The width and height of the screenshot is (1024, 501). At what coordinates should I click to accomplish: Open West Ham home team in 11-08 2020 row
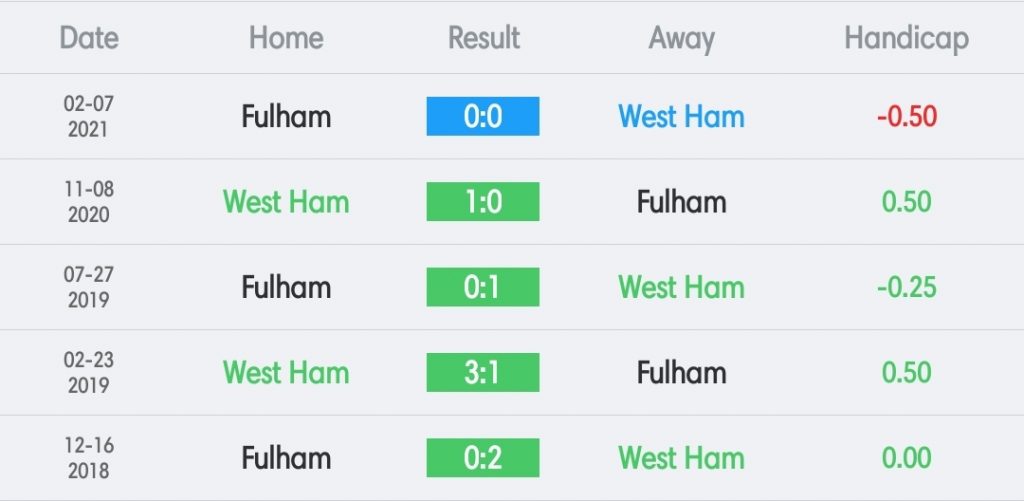(x=286, y=201)
